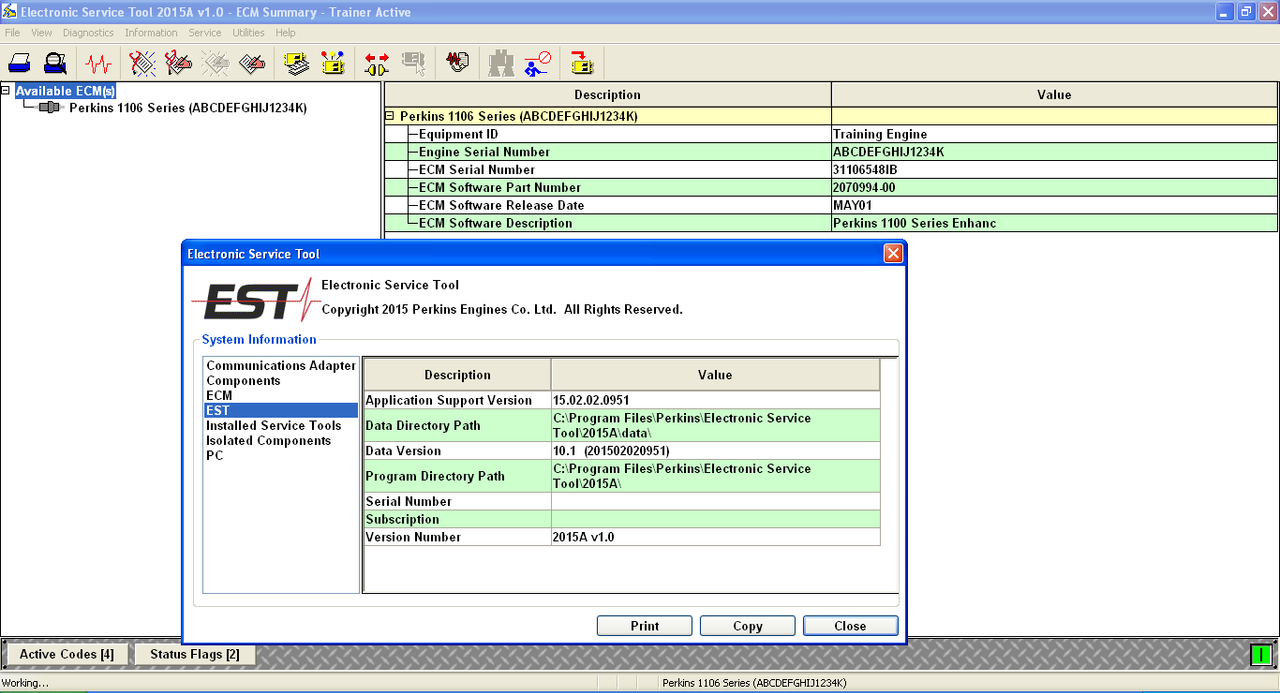1280x693 pixels.
Task: Click the Print button in the dialog
Action: (x=645, y=626)
